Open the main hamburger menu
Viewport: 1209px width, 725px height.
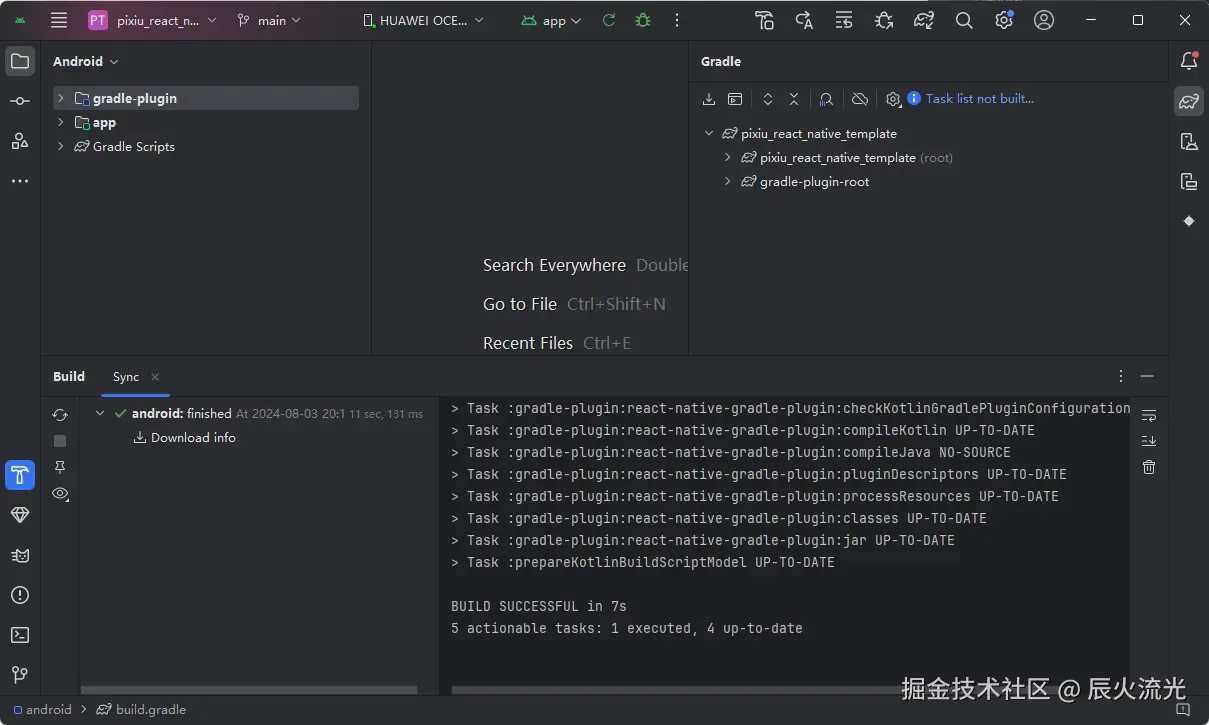pyautogui.click(x=59, y=20)
